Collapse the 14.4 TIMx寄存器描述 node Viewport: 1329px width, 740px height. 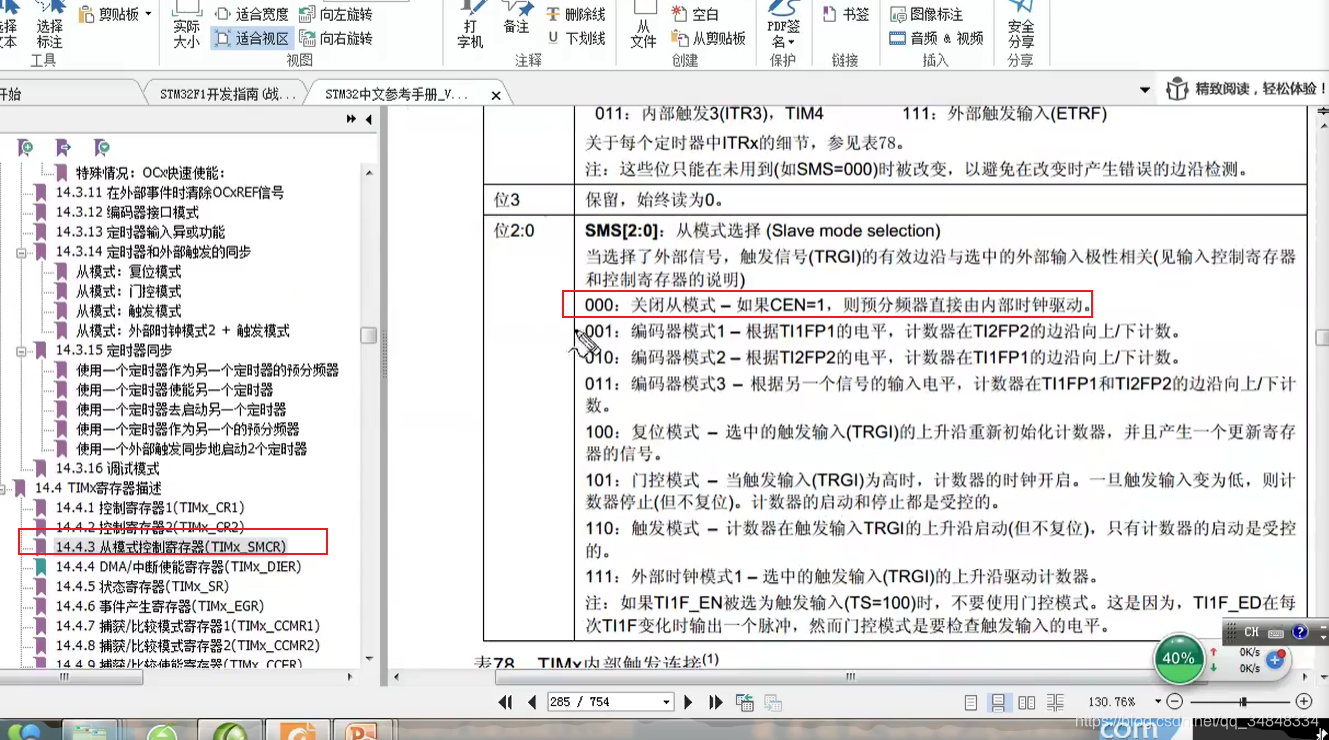[x=2, y=489]
